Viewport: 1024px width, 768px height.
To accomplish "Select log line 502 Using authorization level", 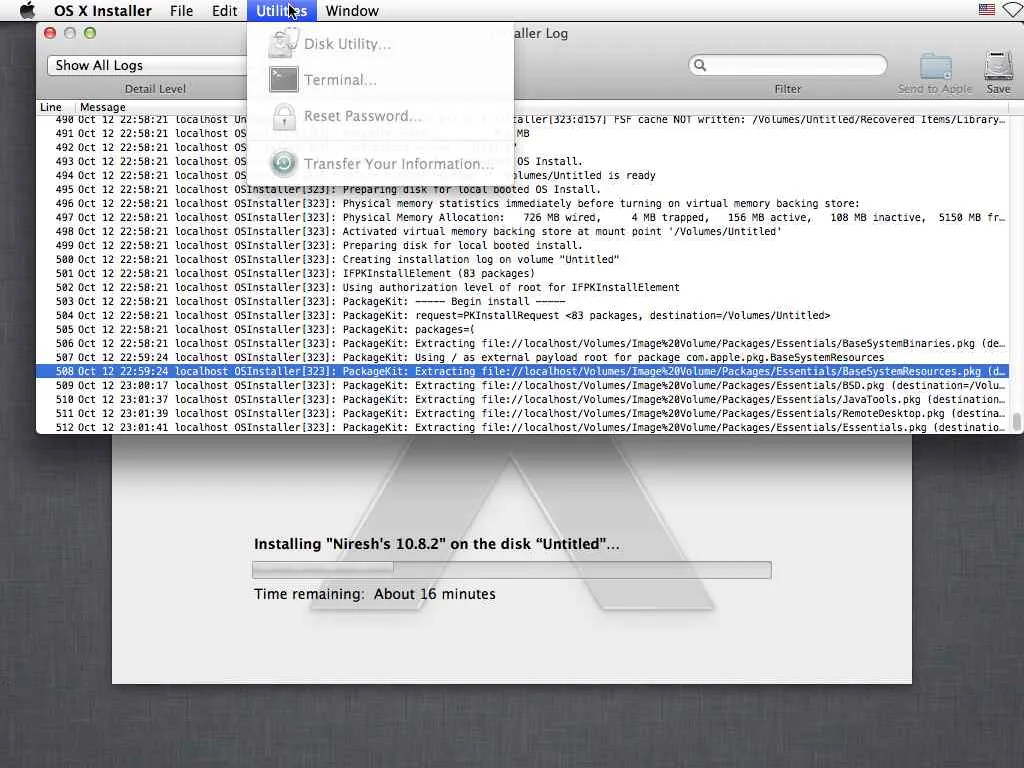I will tap(522, 287).
